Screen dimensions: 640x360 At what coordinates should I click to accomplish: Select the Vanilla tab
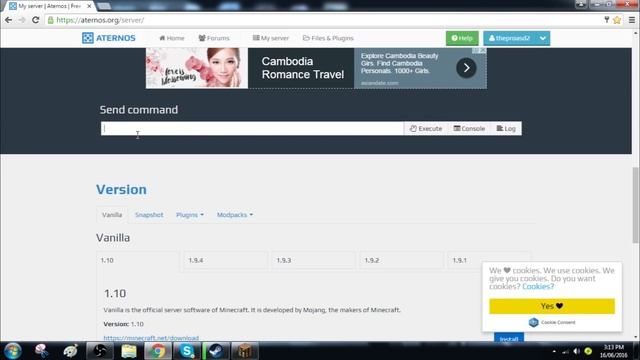tap(112, 215)
